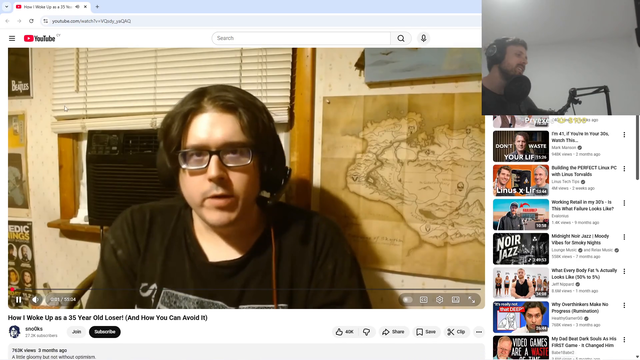
Task: Reload the page in the browser
Action: [31, 21]
